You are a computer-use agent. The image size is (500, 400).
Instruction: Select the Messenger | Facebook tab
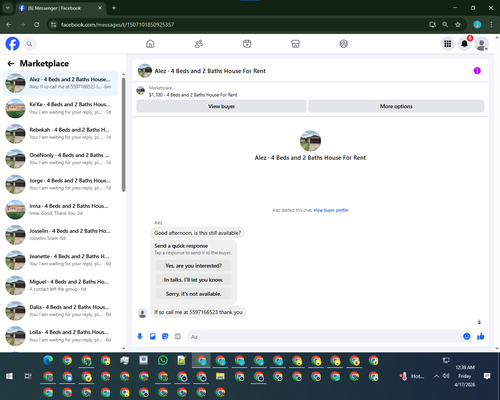(60, 8)
